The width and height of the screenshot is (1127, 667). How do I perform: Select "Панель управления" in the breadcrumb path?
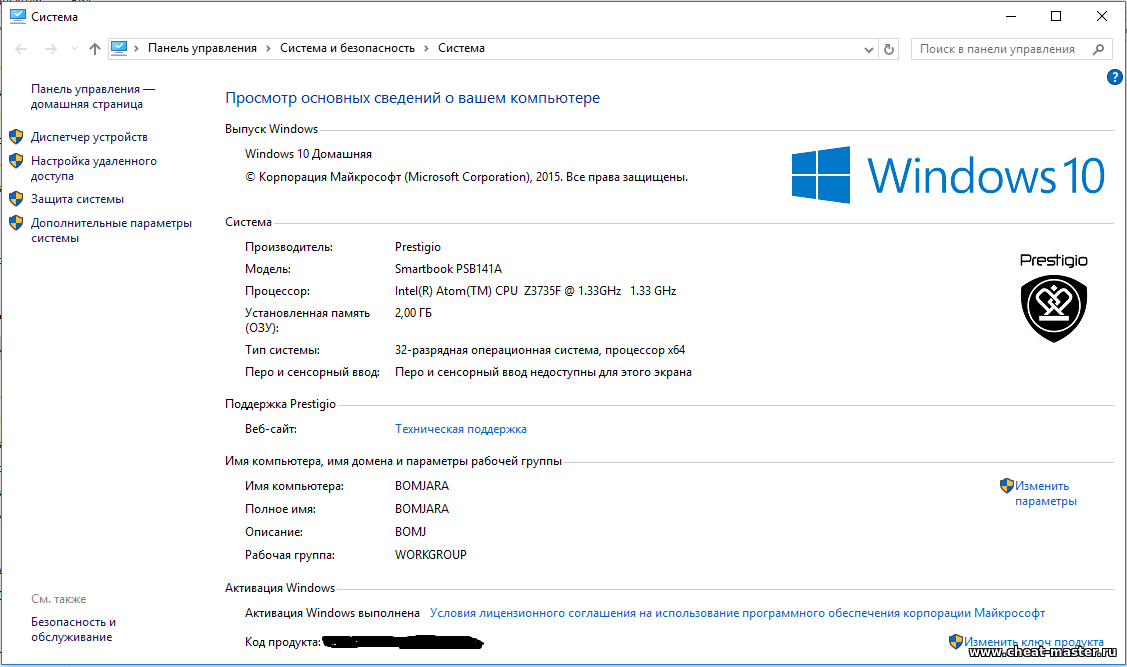[202, 48]
